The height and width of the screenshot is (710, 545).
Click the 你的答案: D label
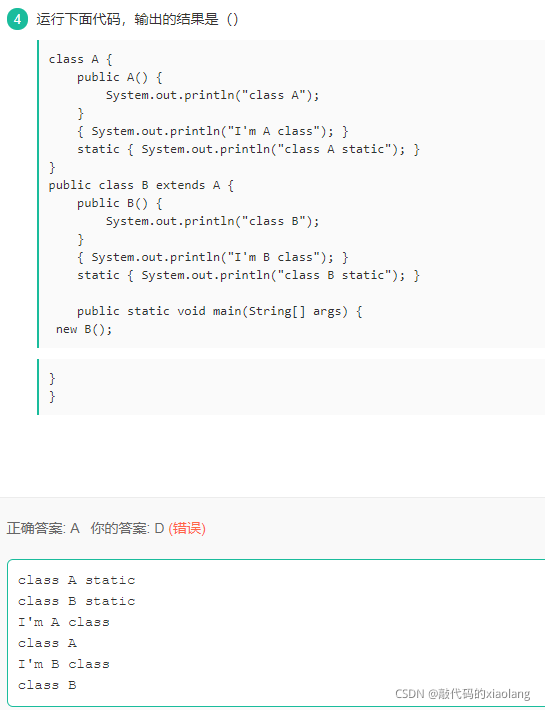point(127,528)
